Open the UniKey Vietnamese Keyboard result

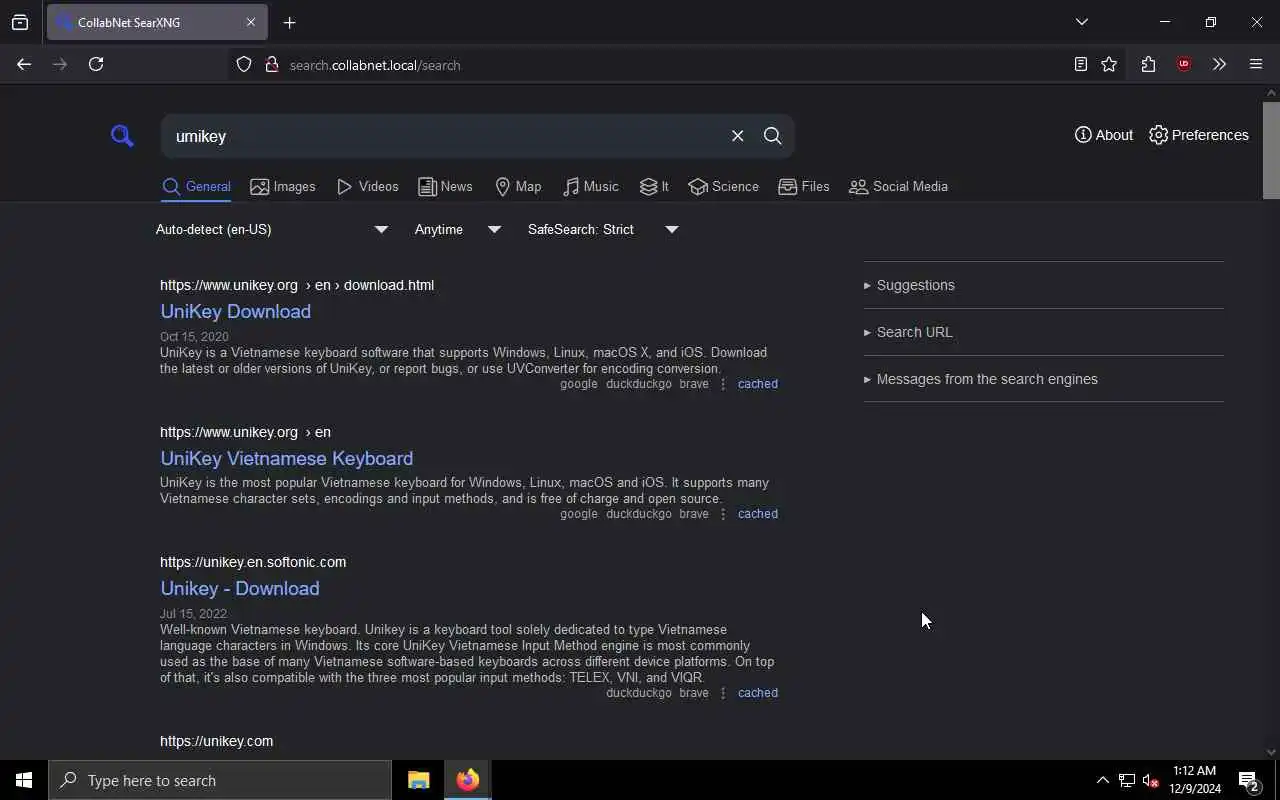(x=286, y=458)
